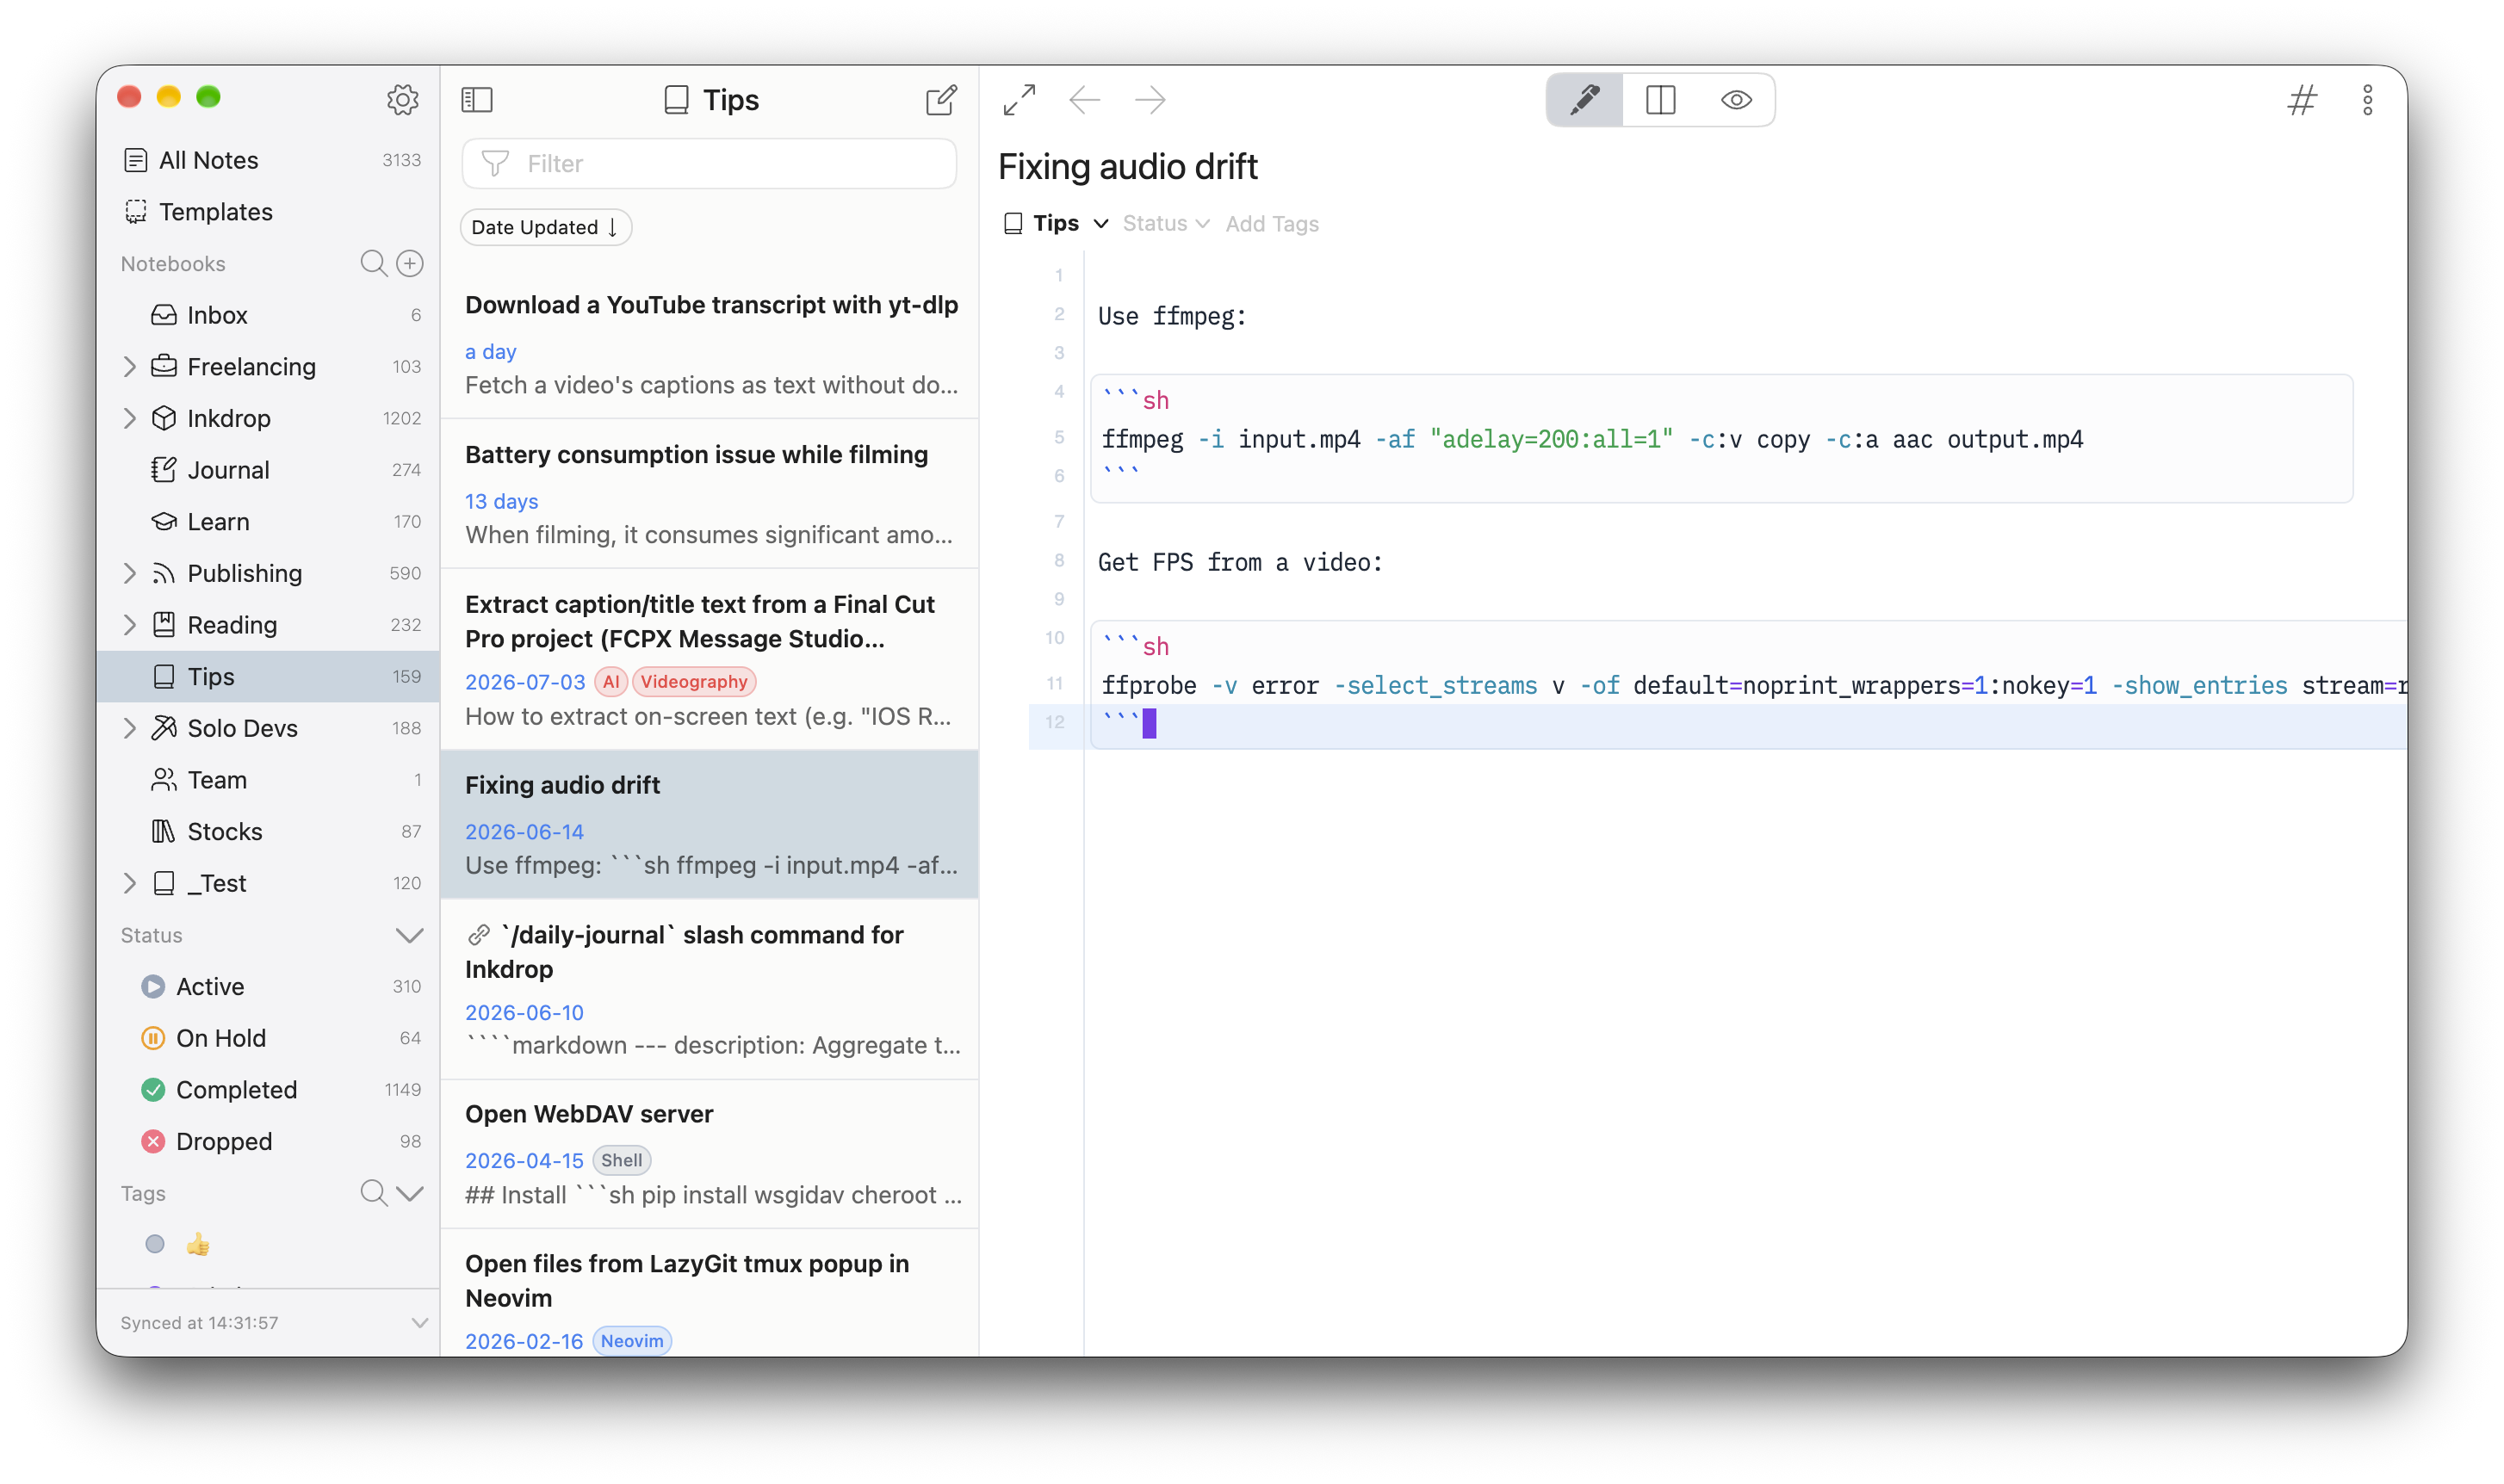2504x1484 pixels.
Task: Add a new notebook with plus icon
Action: [410, 263]
